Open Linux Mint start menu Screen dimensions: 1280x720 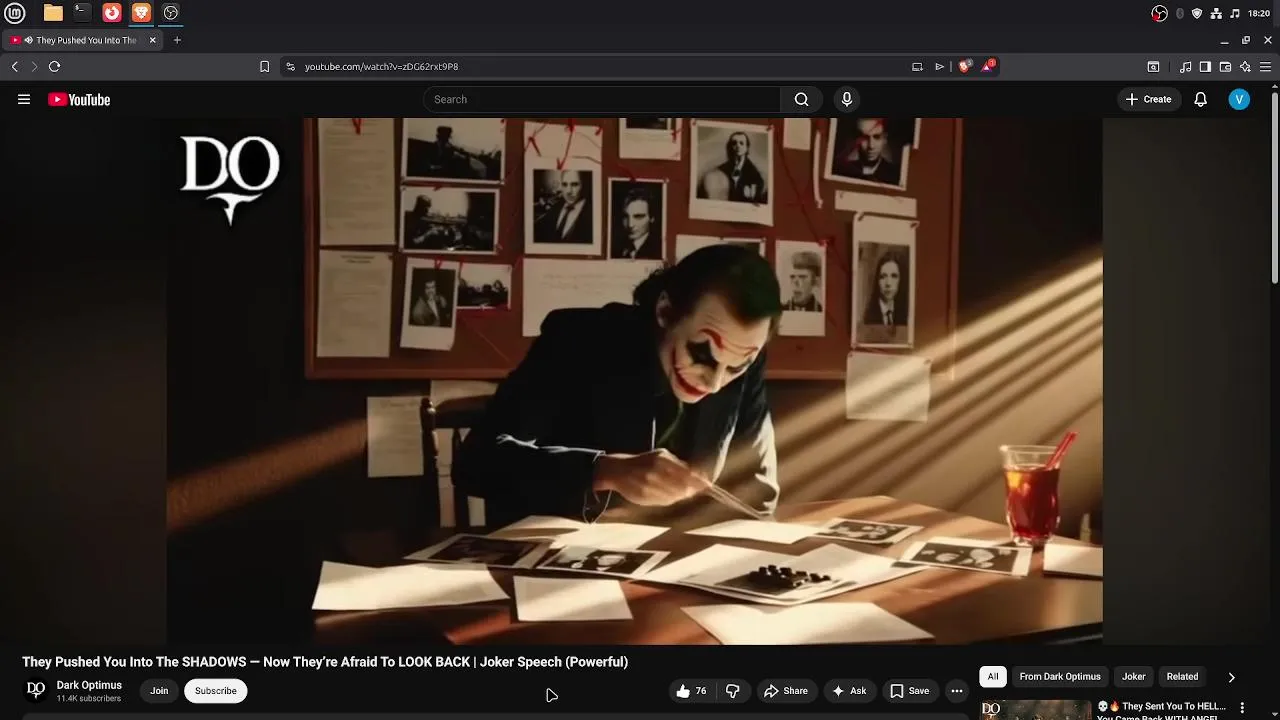coord(15,13)
